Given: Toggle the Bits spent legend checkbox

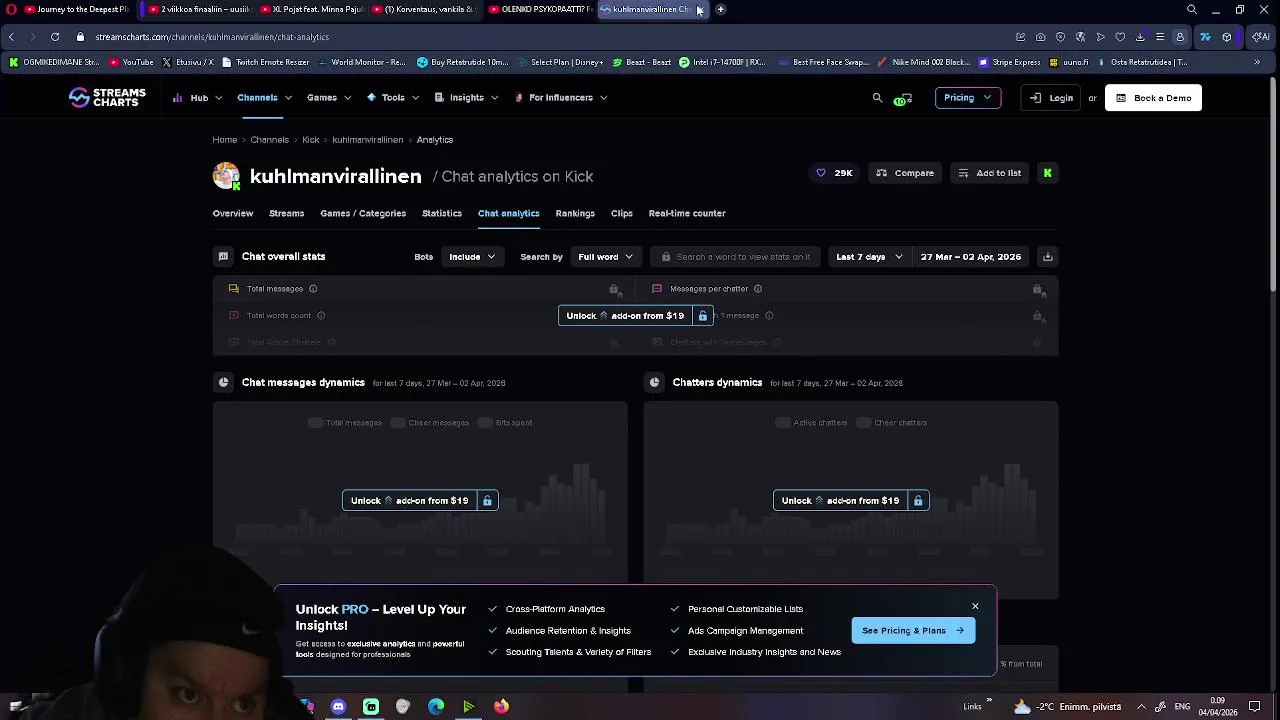Looking at the screenshot, I should (485, 423).
